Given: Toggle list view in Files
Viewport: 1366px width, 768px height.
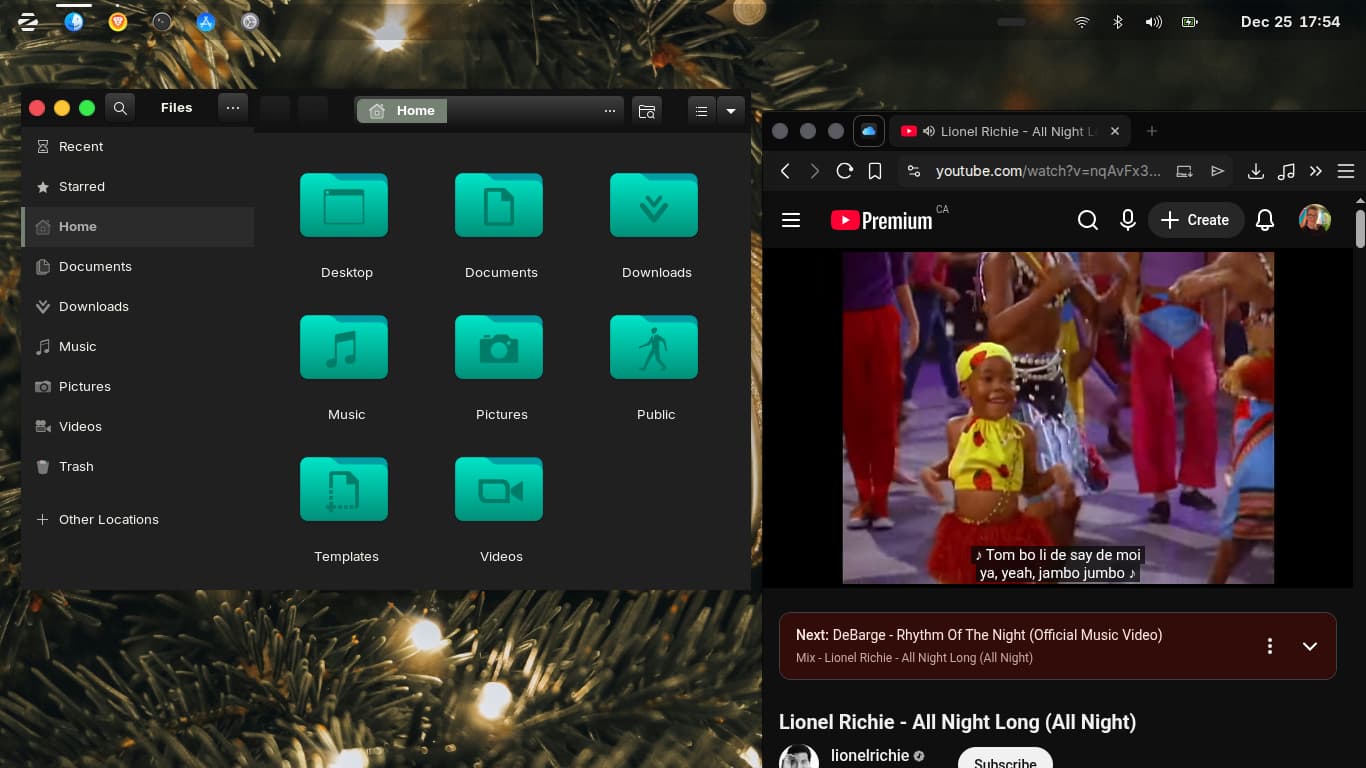Looking at the screenshot, I should pos(702,111).
